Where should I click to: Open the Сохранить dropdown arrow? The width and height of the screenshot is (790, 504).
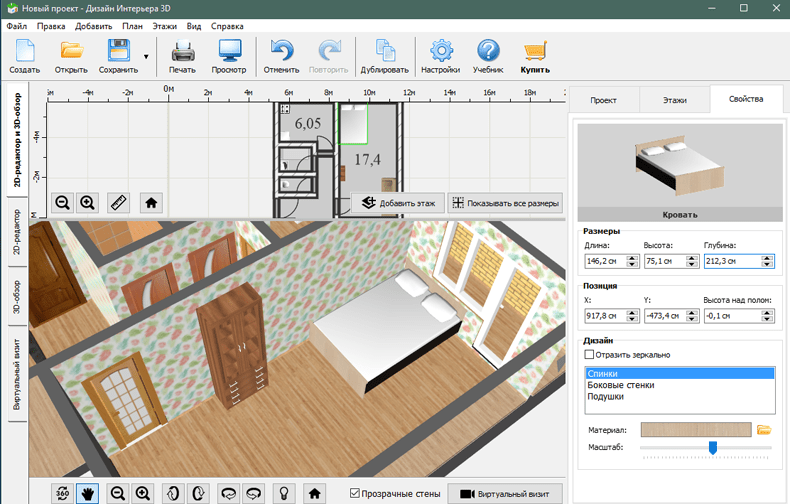coord(146,57)
